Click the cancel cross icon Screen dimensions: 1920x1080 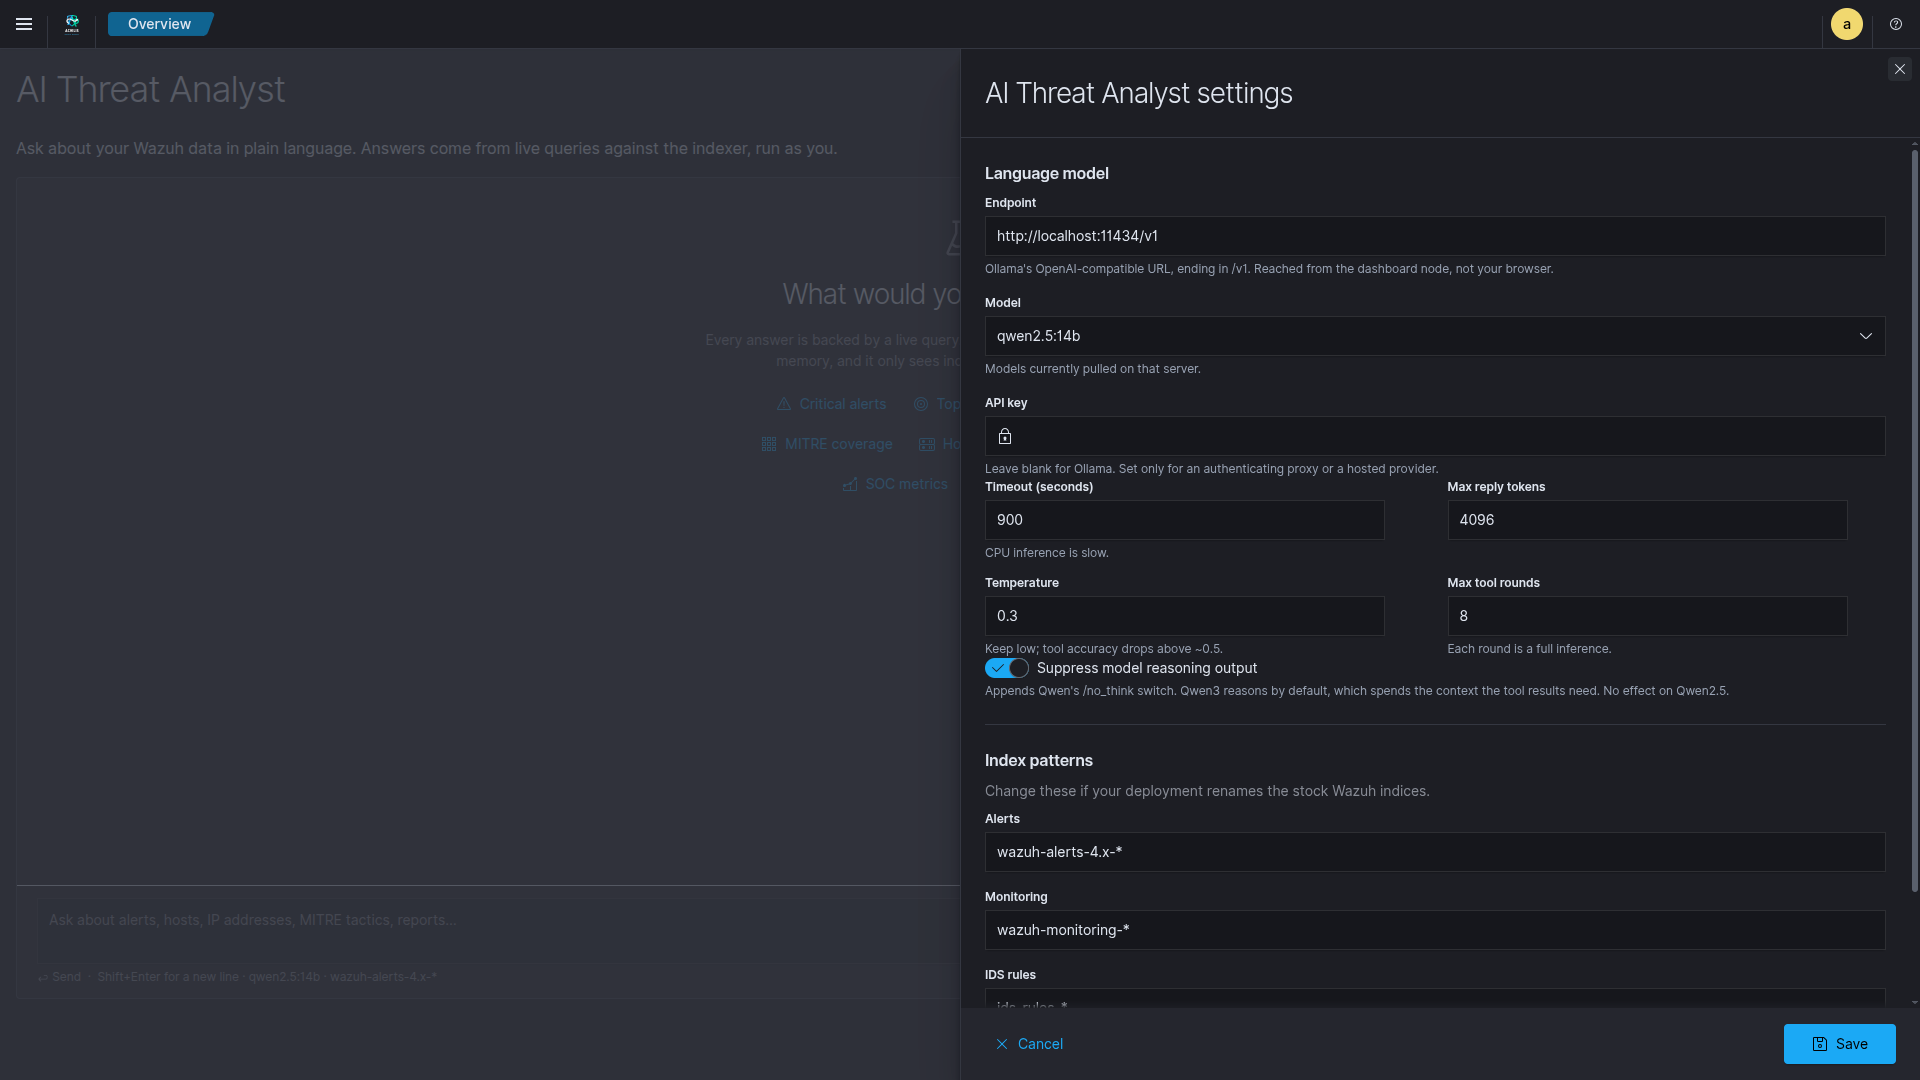tap(1002, 1044)
